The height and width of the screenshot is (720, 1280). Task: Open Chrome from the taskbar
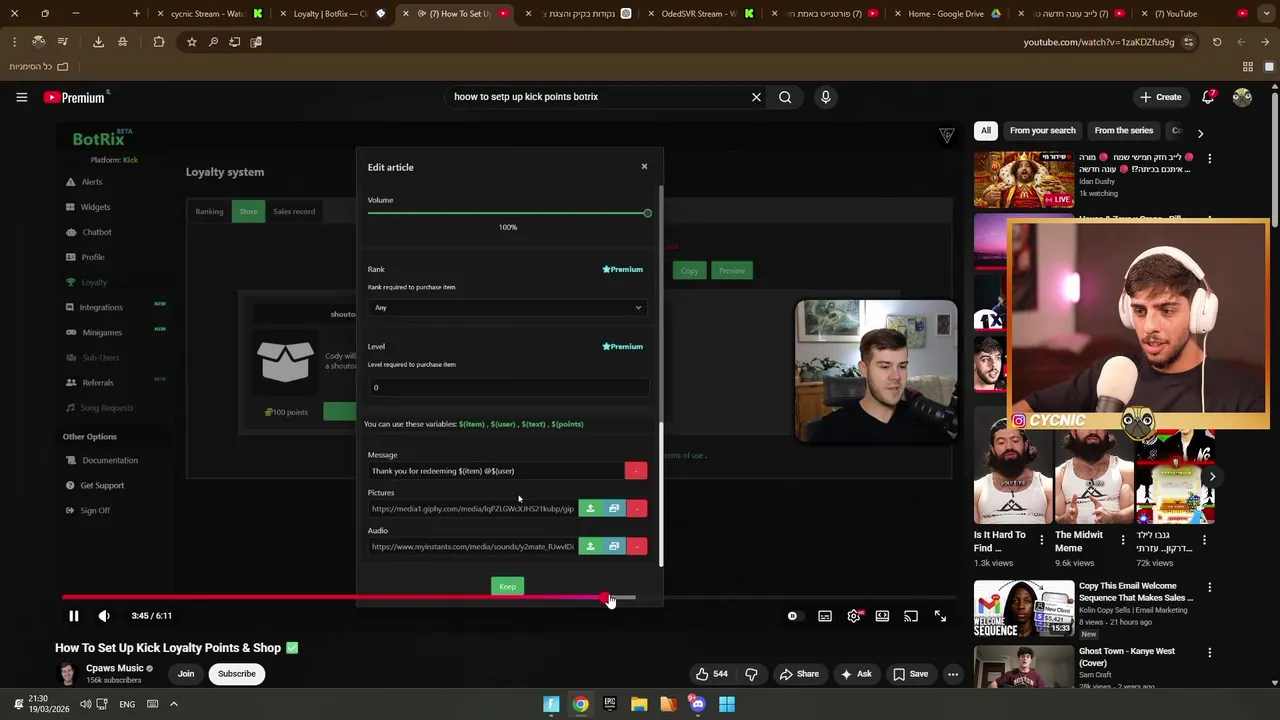pyautogui.click(x=580, y=704)
